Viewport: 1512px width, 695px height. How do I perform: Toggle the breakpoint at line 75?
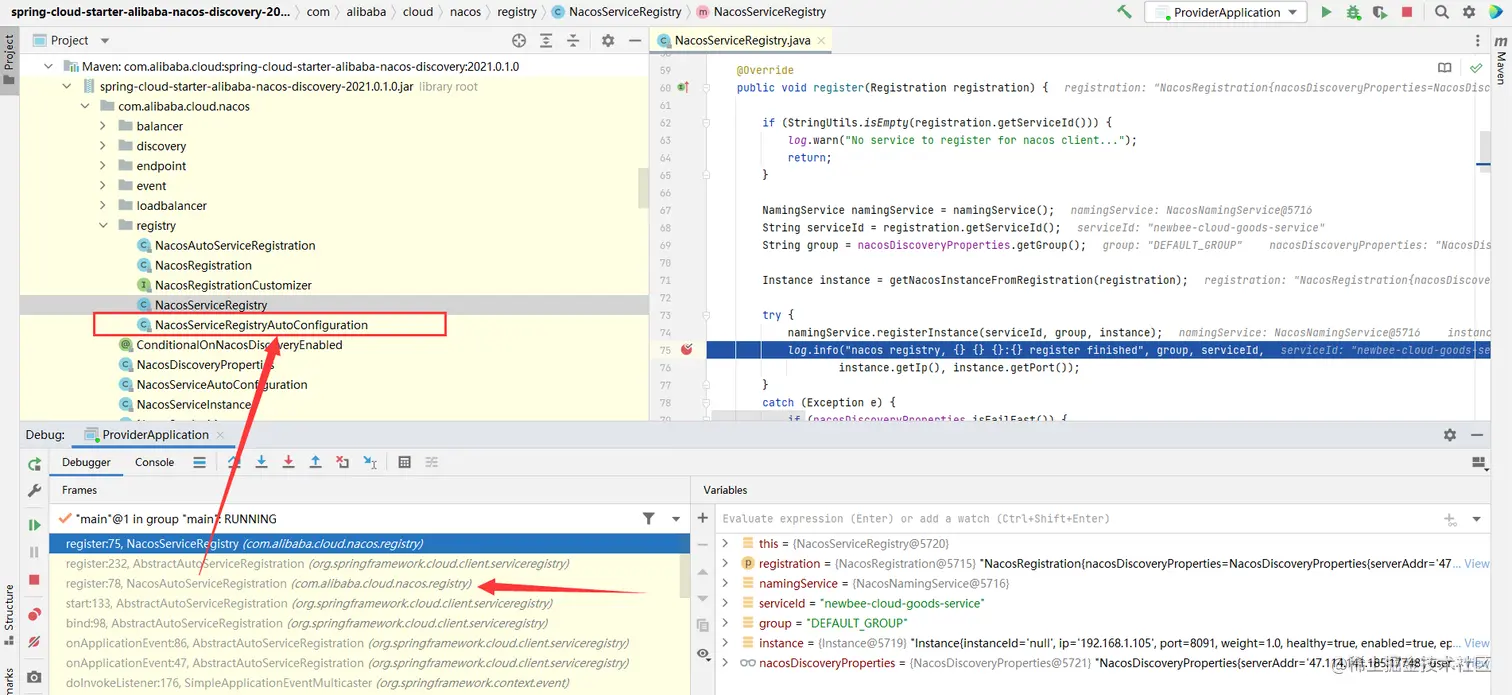click(687, 350)
